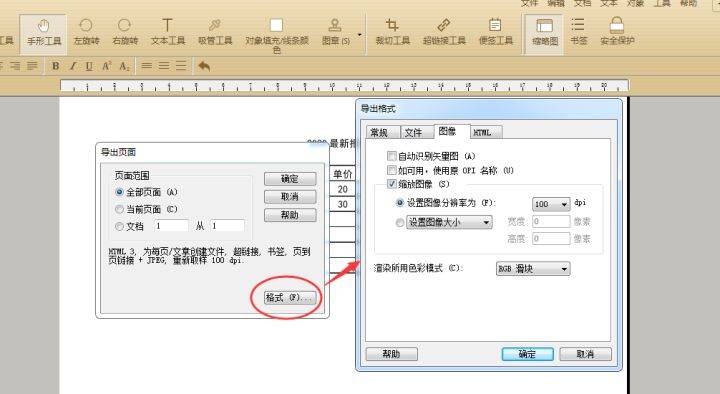This screenshot has height=394, width=720.
Task: Open 安全保护 security protection
Action: (x=617, y=33)
